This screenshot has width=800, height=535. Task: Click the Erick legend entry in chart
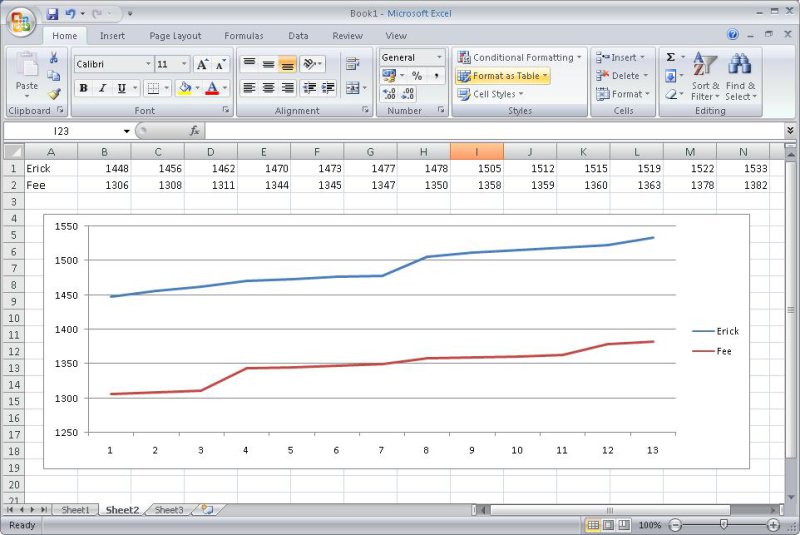715,331
